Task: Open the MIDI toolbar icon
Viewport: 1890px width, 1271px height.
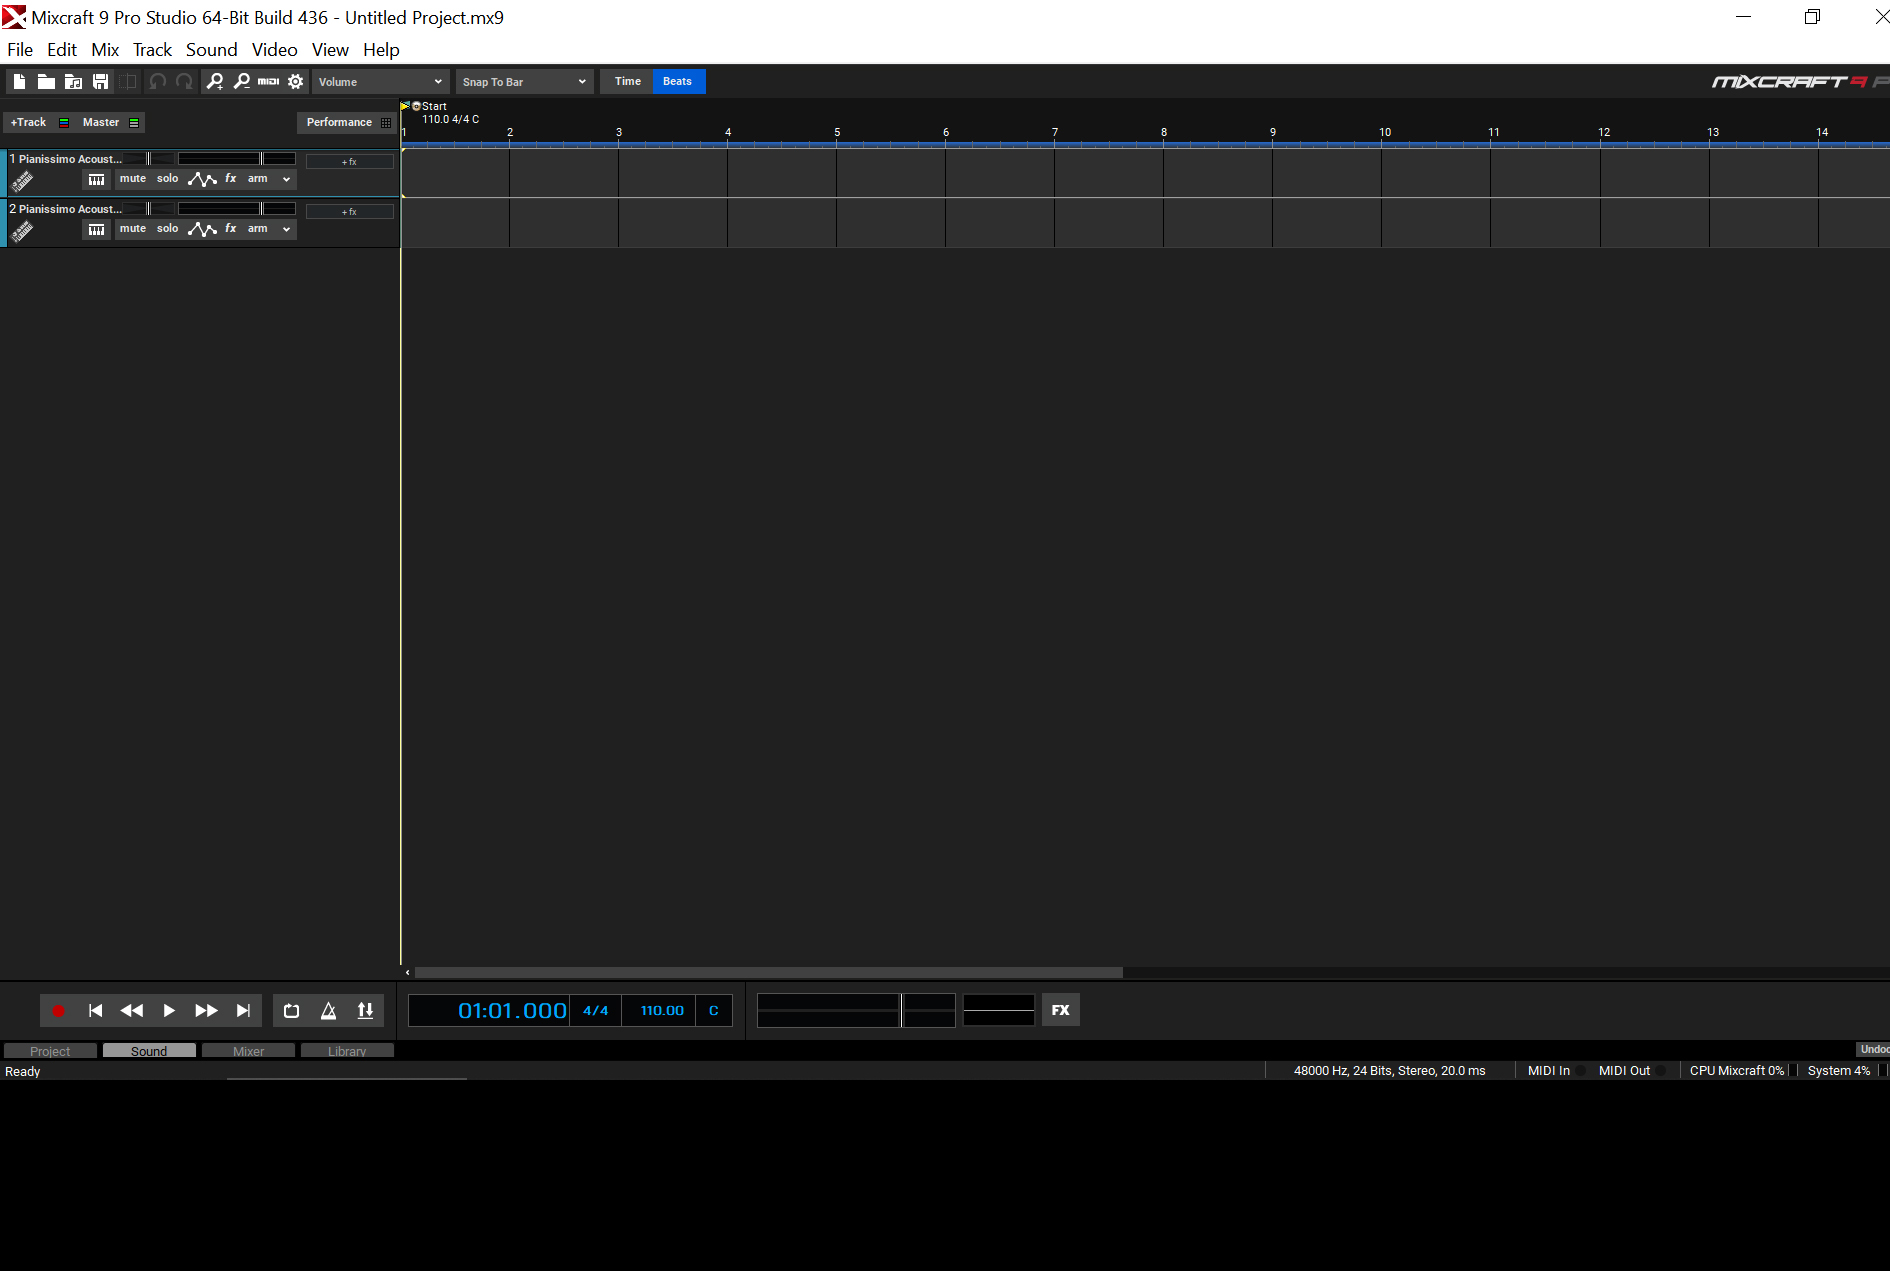Action: [268, 82]
